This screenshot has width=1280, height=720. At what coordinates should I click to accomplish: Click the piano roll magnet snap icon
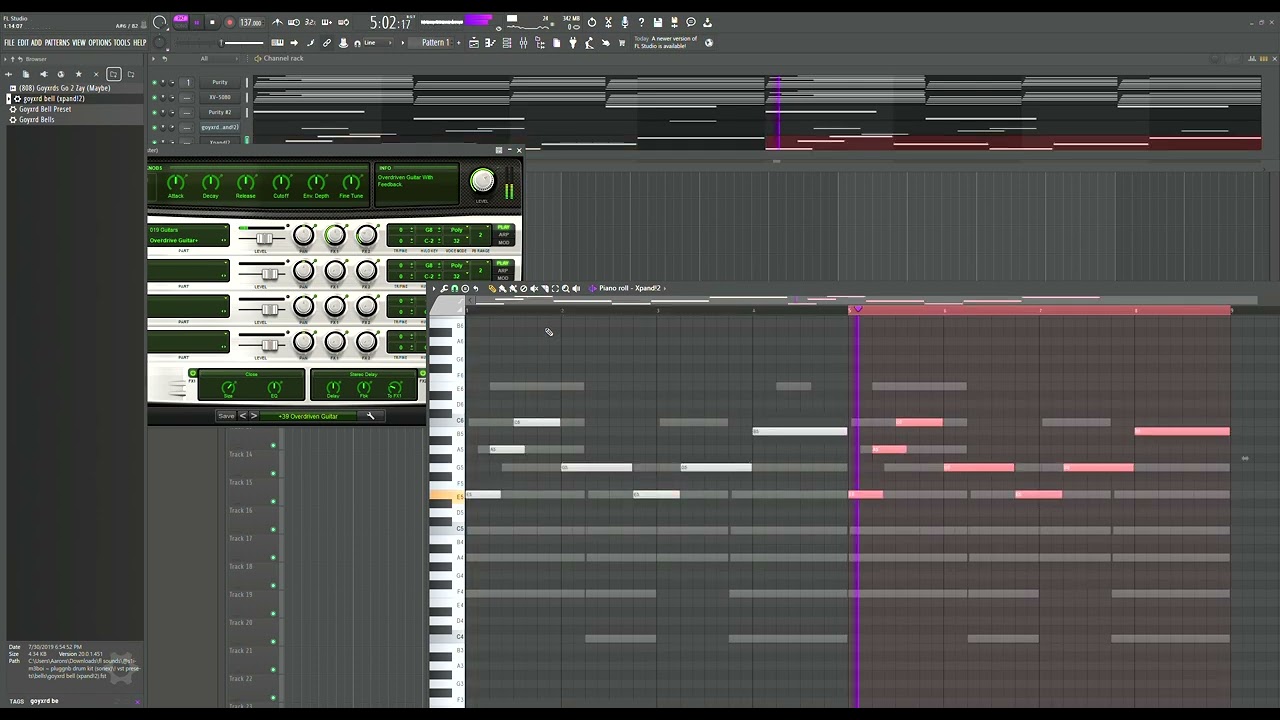(455, 288)
